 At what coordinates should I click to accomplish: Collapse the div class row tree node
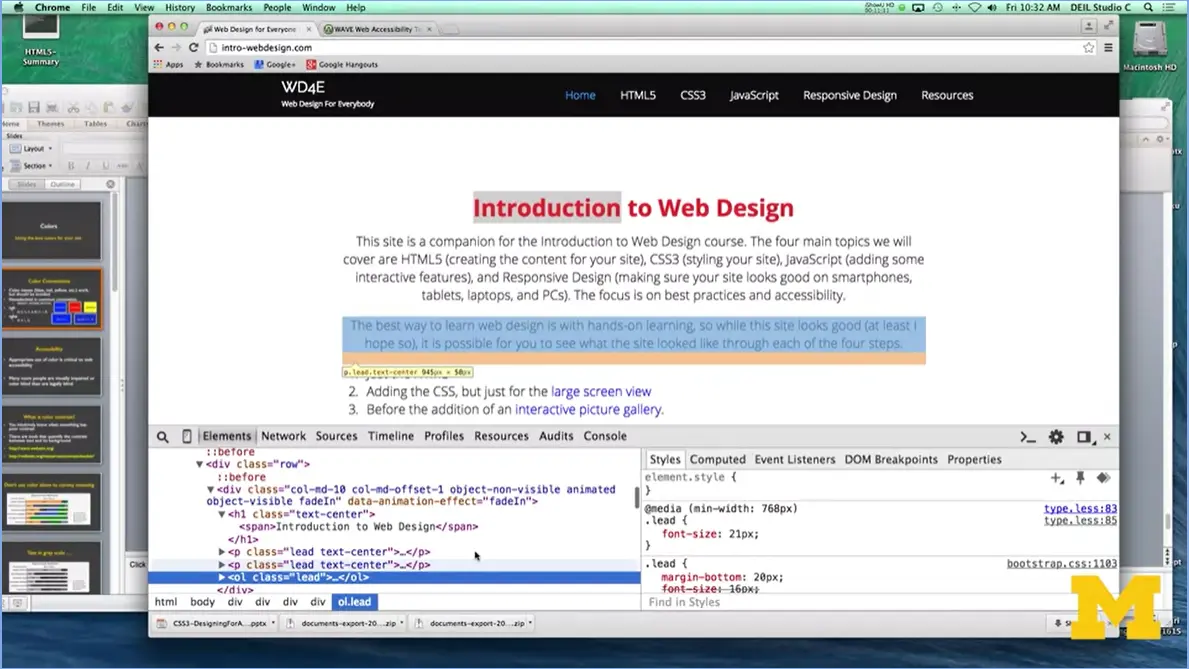[199, 464]
